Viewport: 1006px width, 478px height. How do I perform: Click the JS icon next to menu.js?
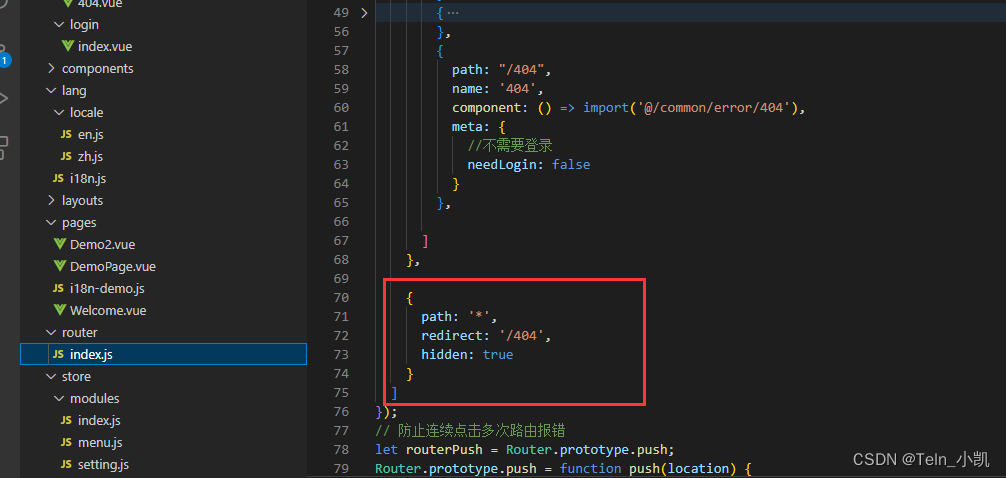66,443
